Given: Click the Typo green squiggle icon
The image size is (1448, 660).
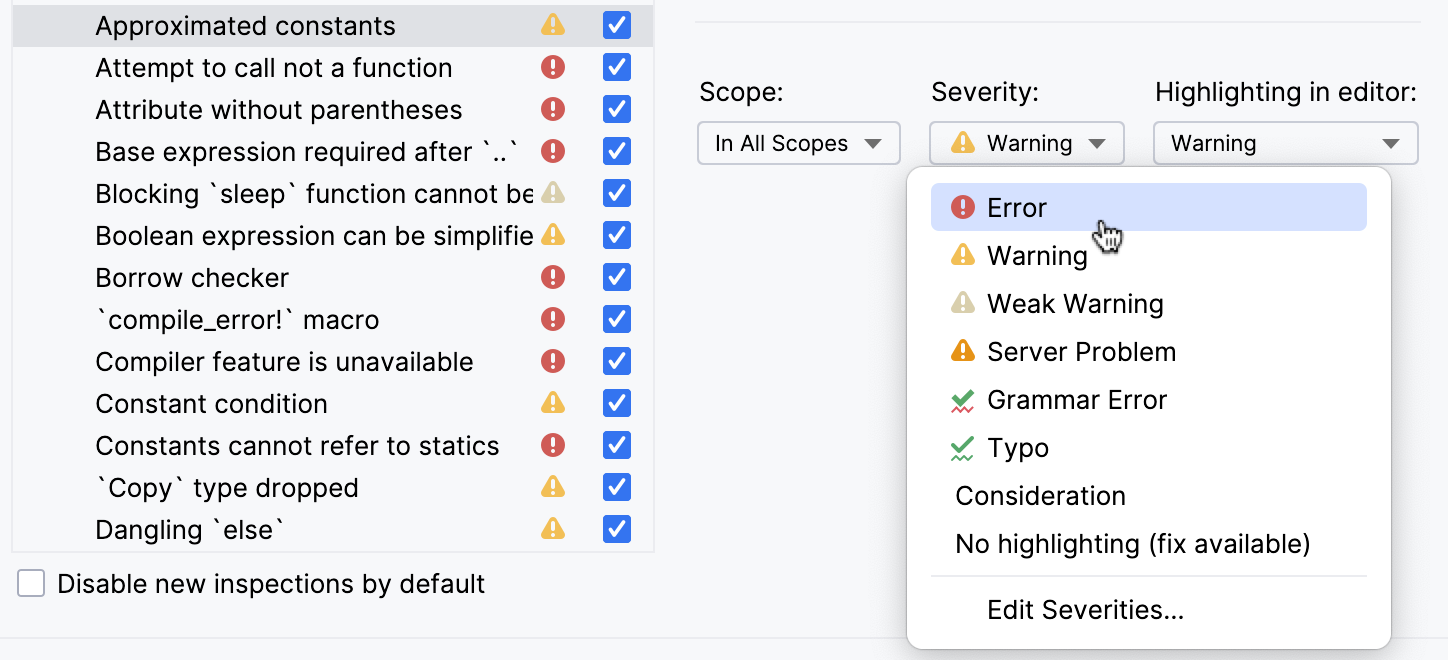Looking at the screenshot, I should pos(963,447).
